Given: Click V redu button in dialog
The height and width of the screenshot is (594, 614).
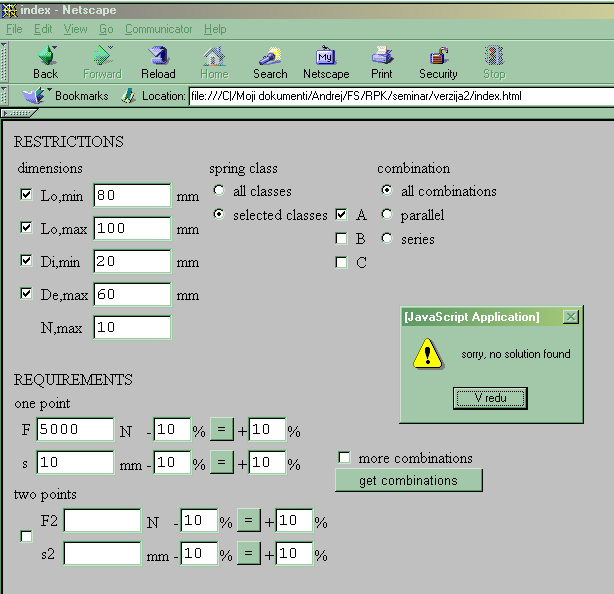Looking at the screenshot, I should 490,398.
